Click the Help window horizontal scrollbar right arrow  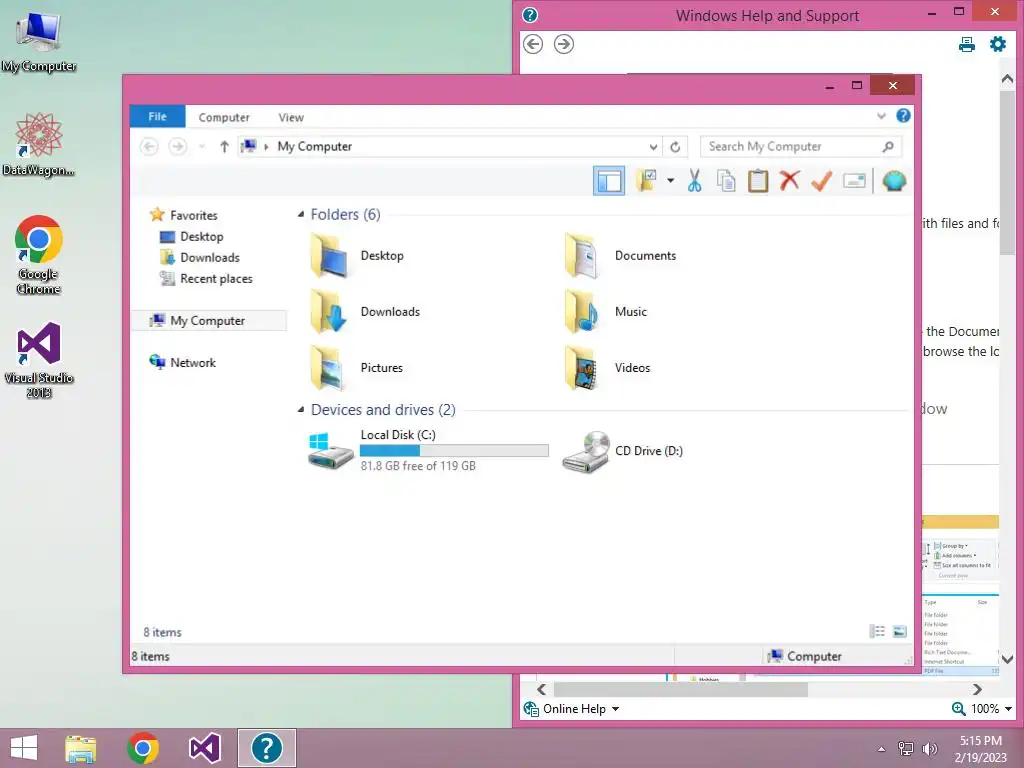point(977,690)
